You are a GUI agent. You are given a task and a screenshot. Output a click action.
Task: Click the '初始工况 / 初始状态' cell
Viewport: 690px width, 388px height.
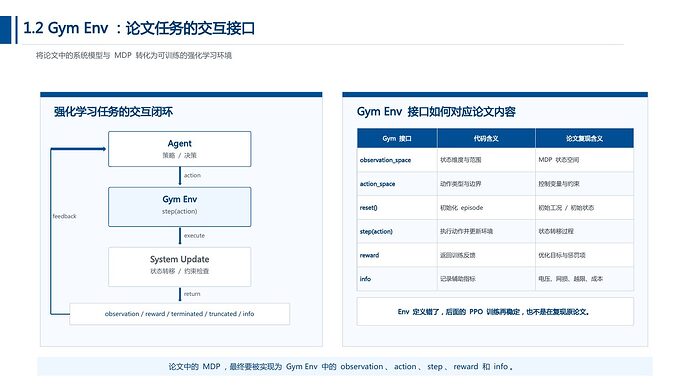point(584,208)
